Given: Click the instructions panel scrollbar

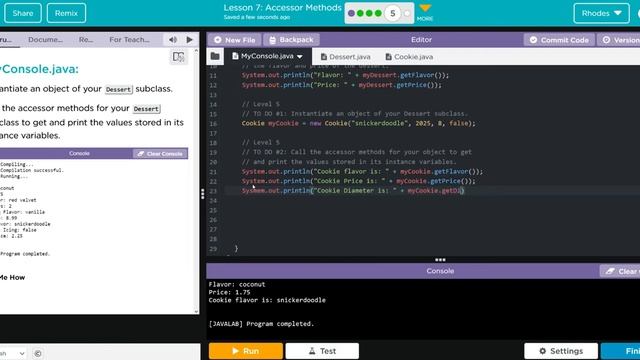Looking at the screenshot, I should pos(196,181).
